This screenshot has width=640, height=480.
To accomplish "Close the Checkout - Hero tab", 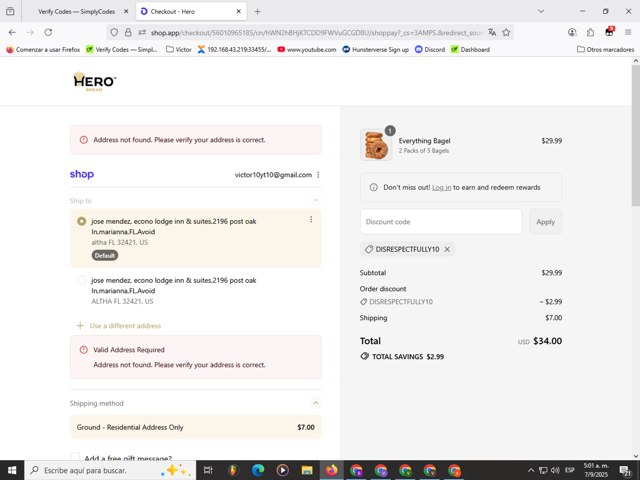I will click(239, 11).
